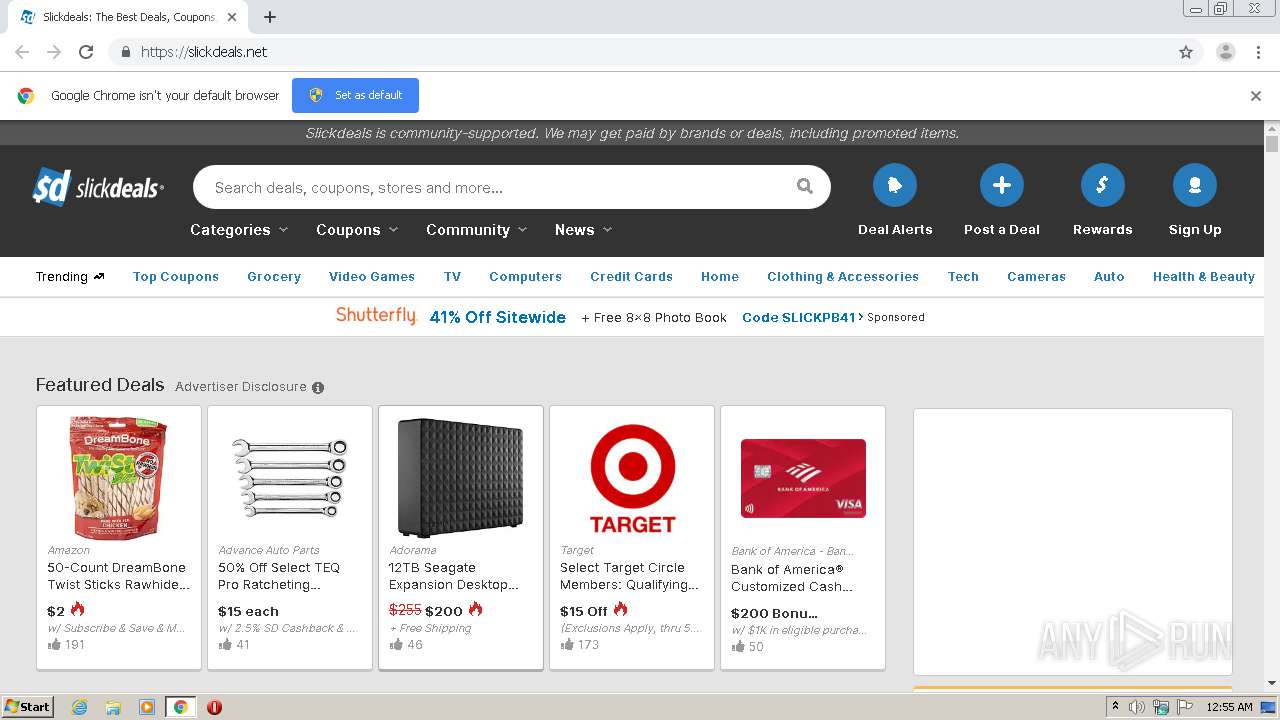Click Set as default button
Image resolution: width=1280 pixels, height=720 pixels.
(x=355, y=96)
